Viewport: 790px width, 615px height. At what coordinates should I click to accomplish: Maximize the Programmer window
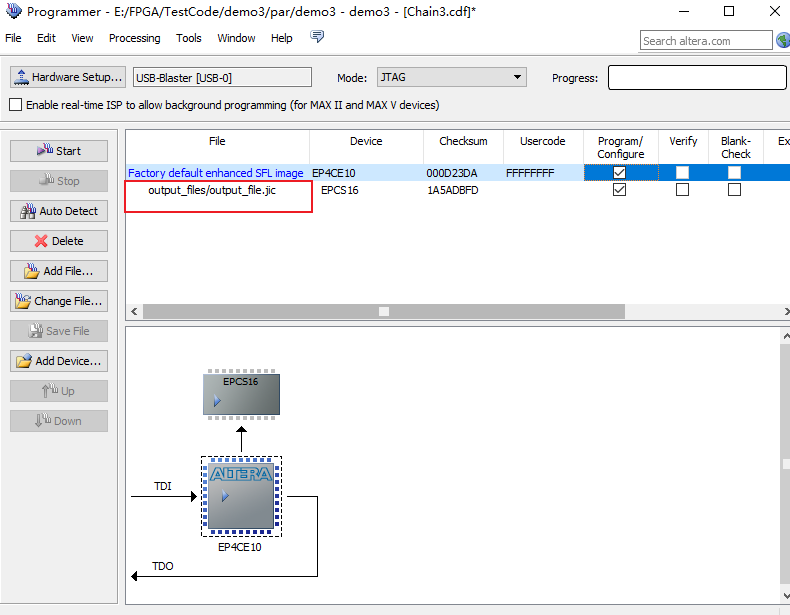(x=729, y=11)
